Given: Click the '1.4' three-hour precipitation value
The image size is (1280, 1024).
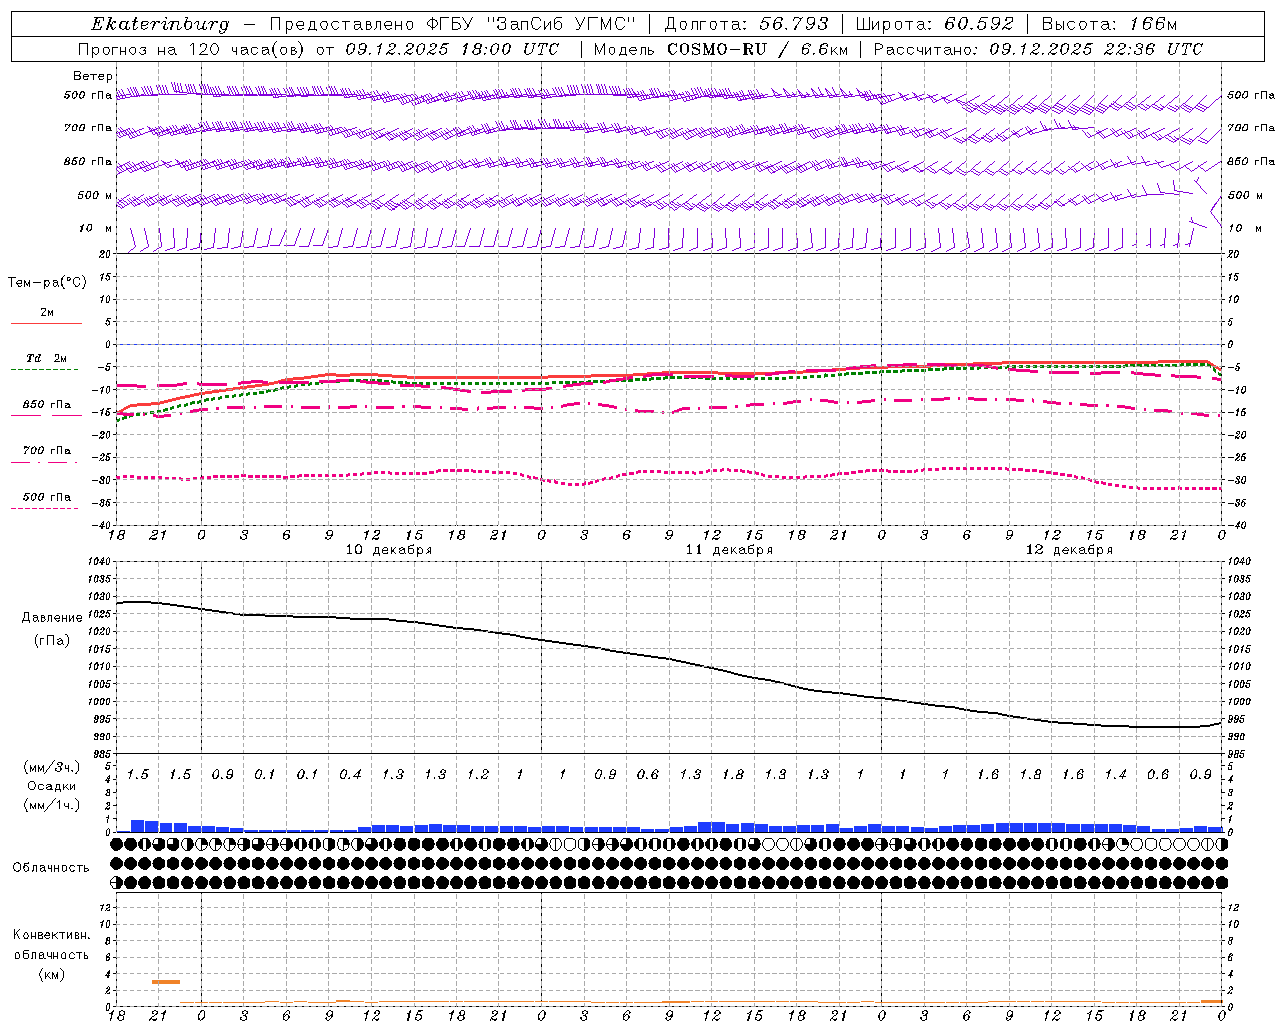Looking at the screenshot, I should (1116, 775).
